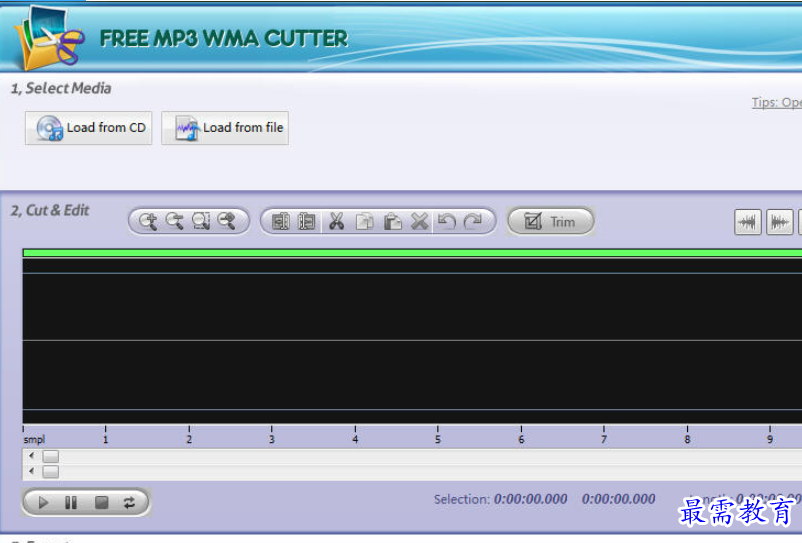
Task: Click the upper scrollbar left arrow
Action: (x=31, y=456)
